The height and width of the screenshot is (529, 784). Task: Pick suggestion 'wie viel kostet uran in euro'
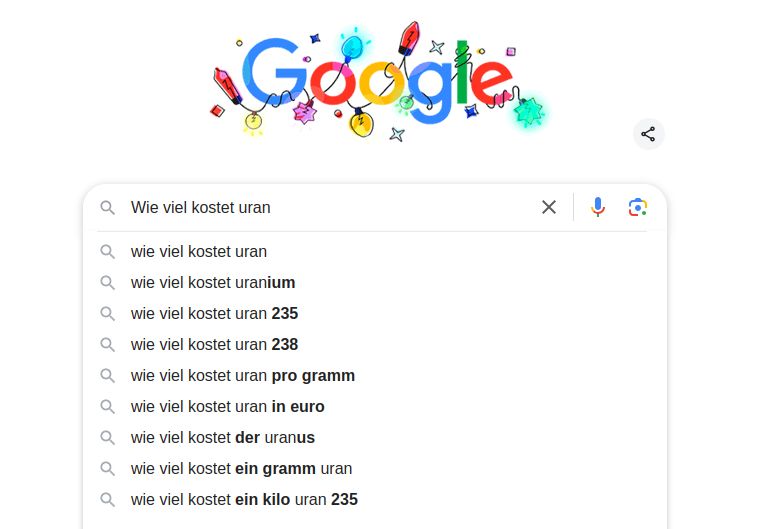(227, 407)
